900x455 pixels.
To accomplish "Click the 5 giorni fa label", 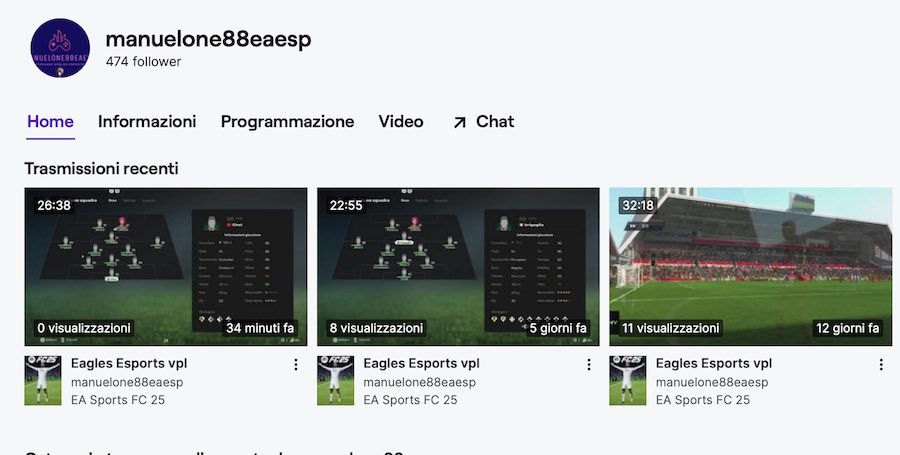I will pyautogui.click(x=558, y=328).
